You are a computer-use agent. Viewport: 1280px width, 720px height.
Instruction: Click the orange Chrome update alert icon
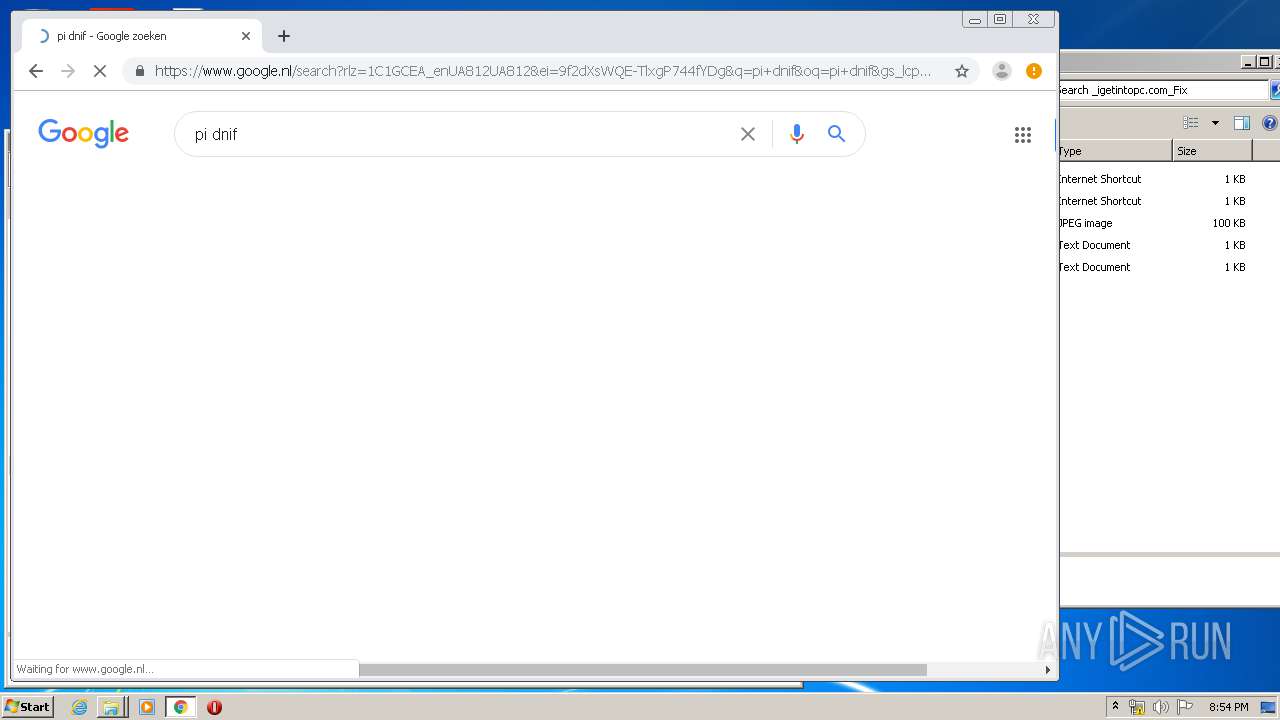tap(1034, 71)
